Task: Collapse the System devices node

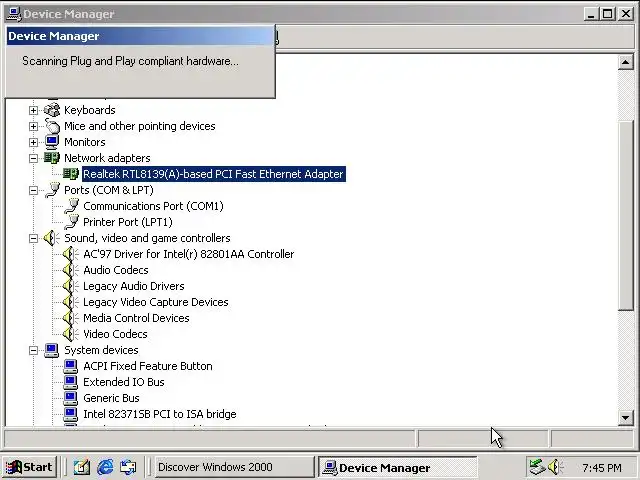Action: [x=33, y=350]
